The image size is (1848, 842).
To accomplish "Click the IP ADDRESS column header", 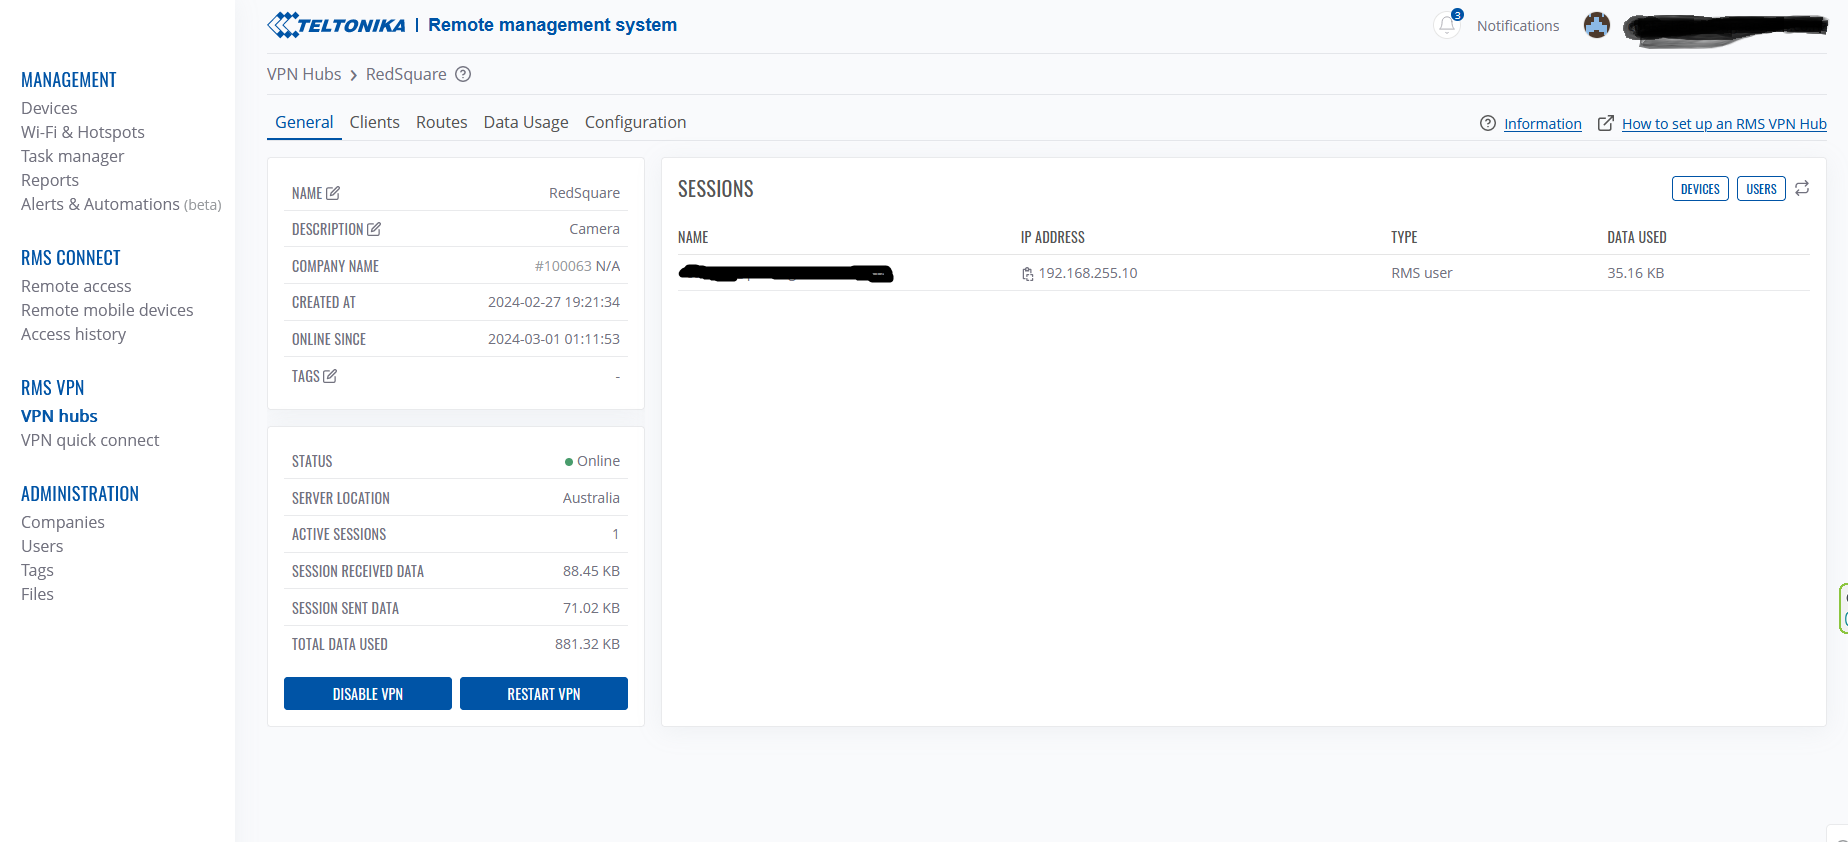I will coord(1052,237).
